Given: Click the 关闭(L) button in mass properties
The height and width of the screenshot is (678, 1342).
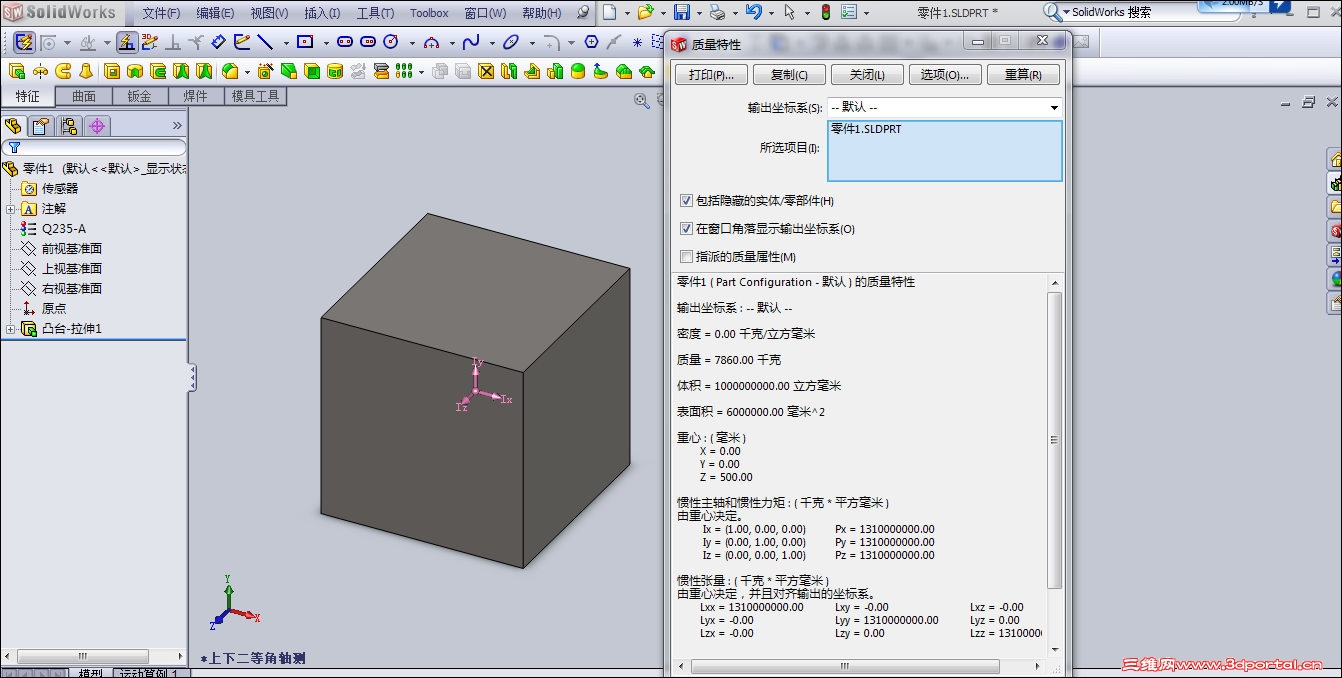Looking at the screenshot, I should (x=867, y=75).
